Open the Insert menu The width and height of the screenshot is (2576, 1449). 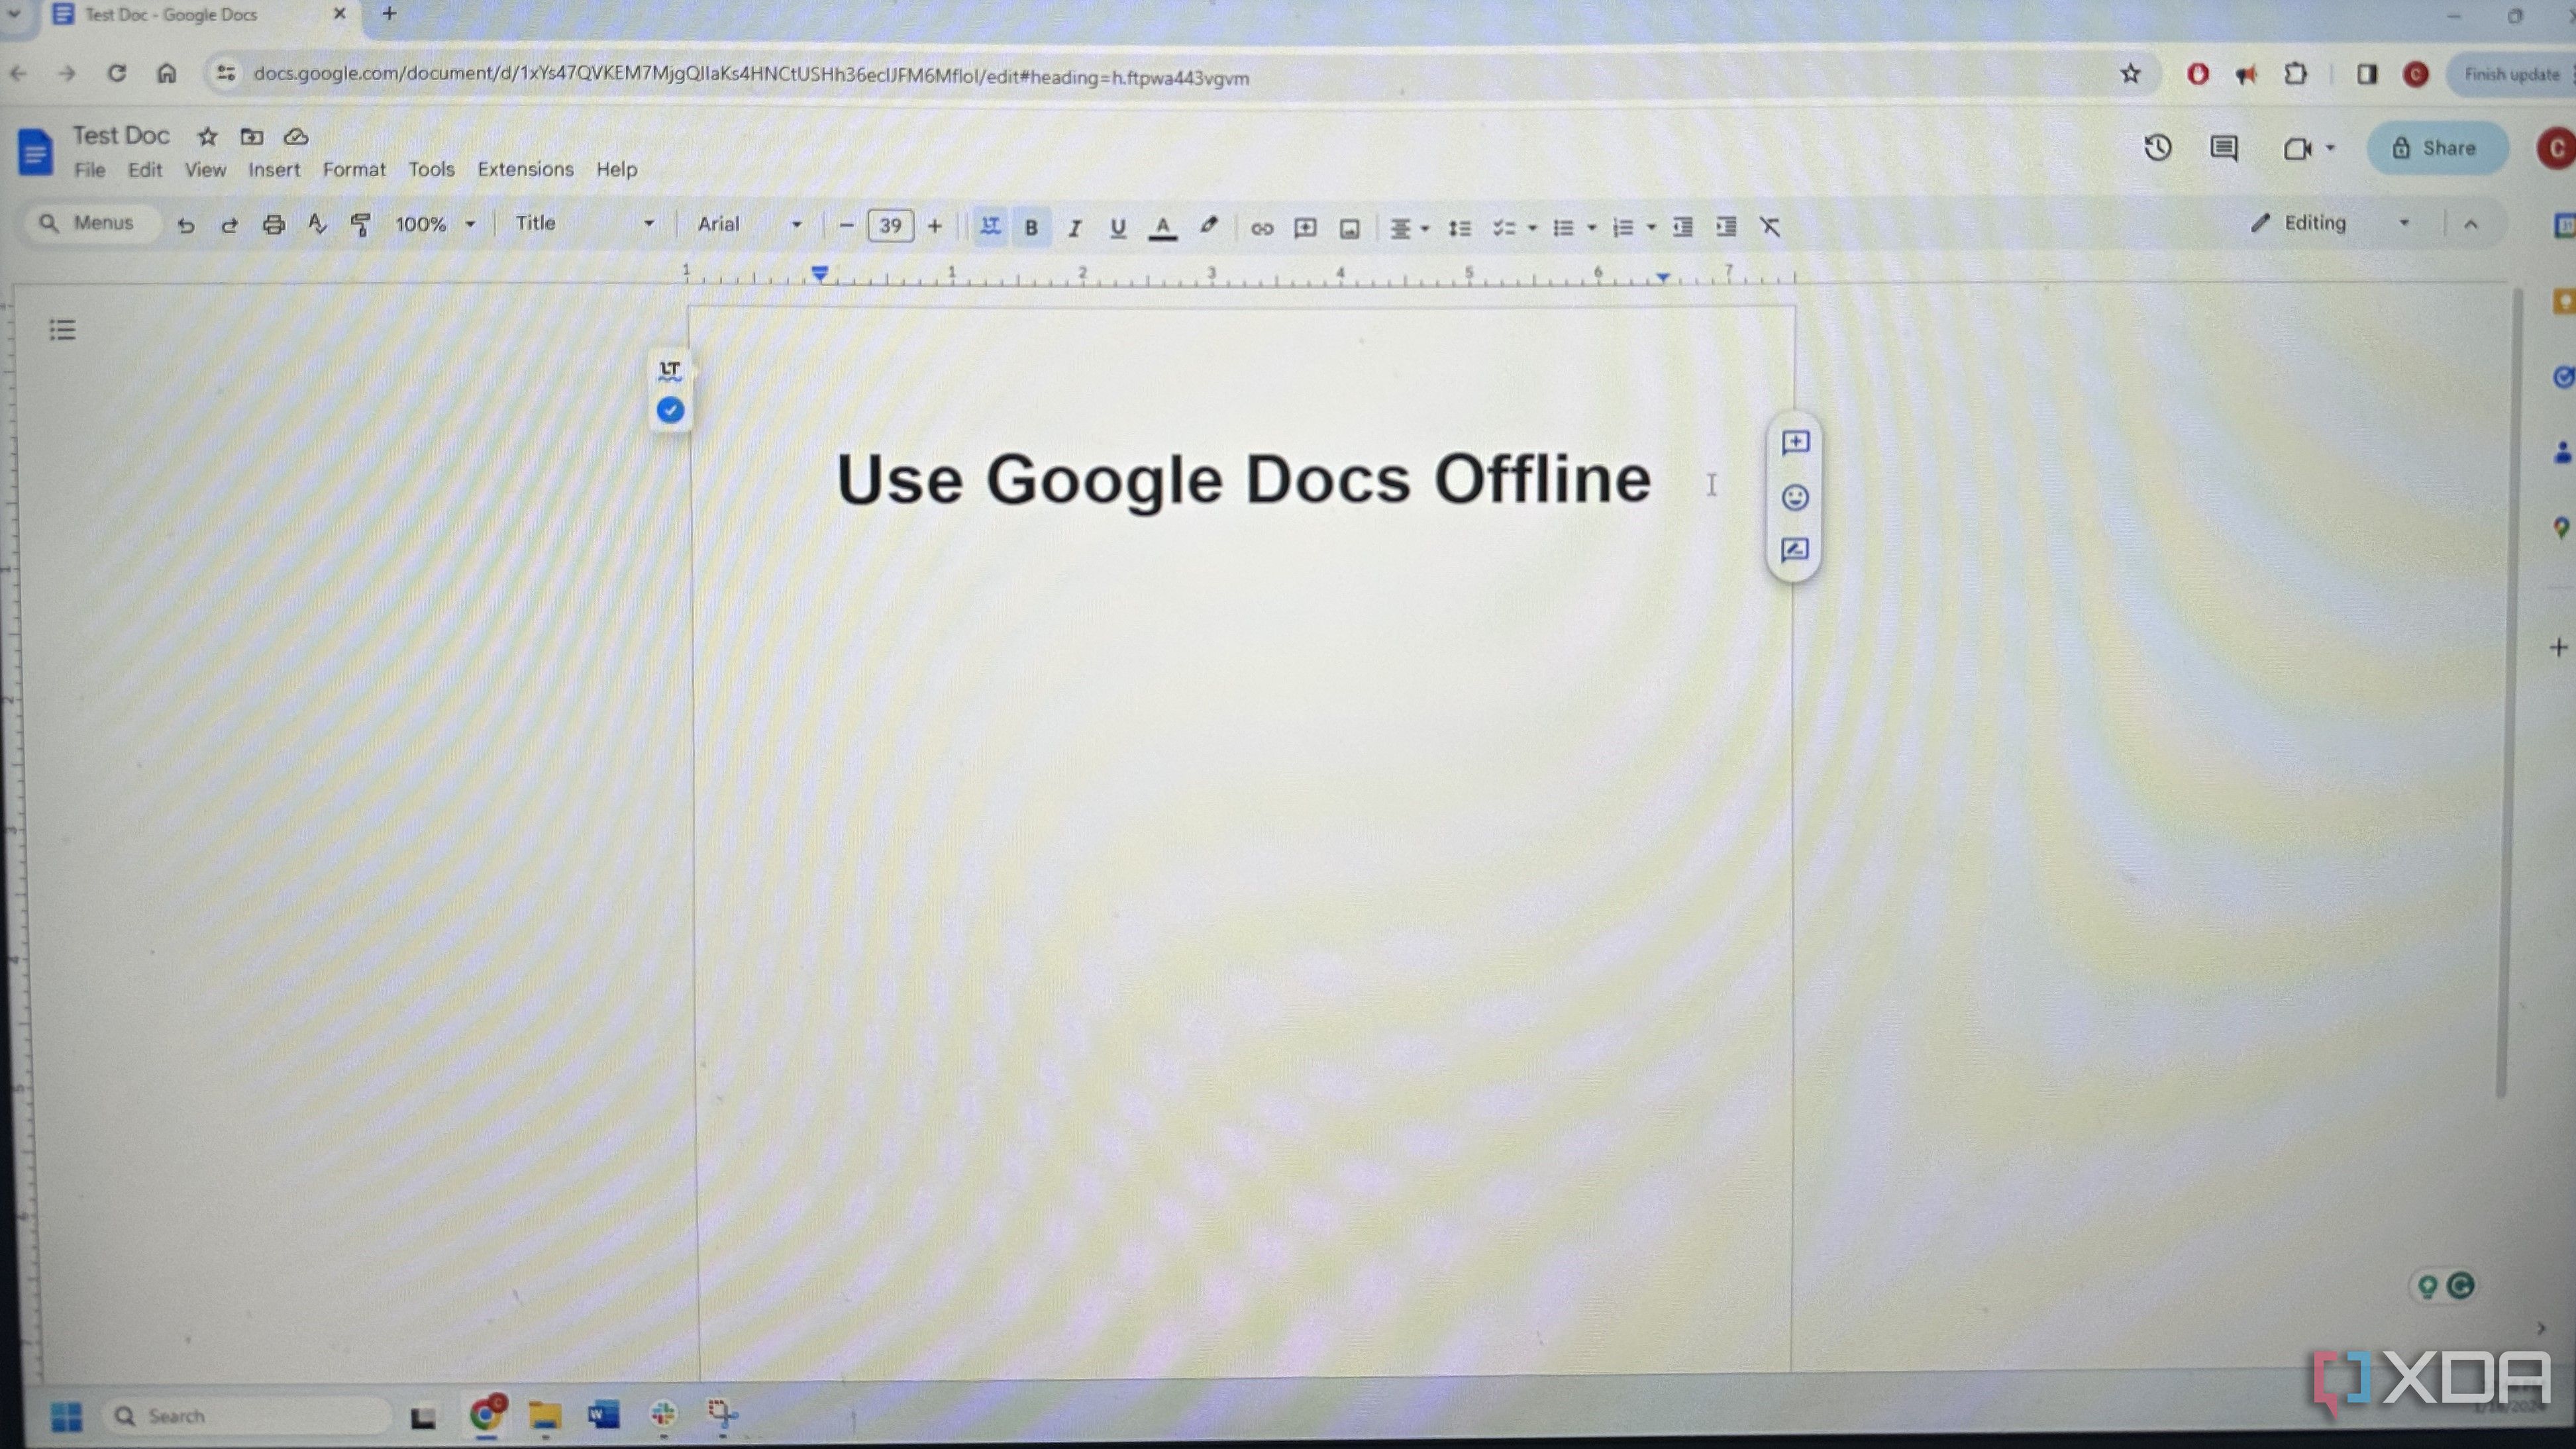coord(274,170)
